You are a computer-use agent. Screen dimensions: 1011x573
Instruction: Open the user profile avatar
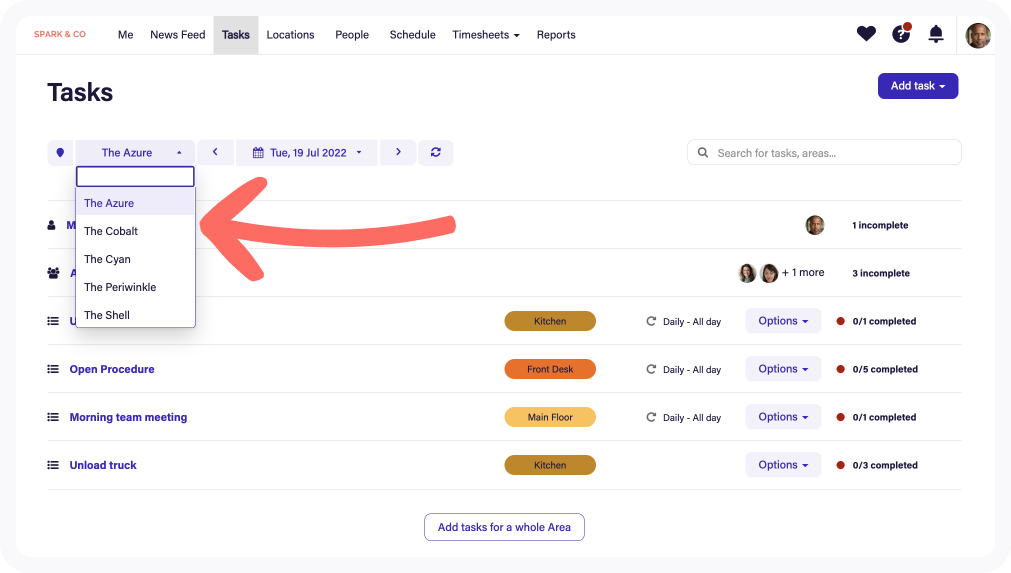click(x=977, y=35)
